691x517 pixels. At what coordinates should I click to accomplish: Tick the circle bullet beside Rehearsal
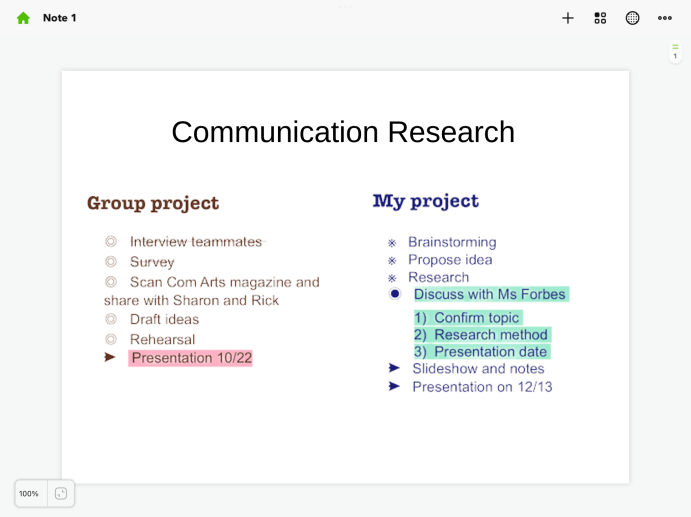[111, 339]
